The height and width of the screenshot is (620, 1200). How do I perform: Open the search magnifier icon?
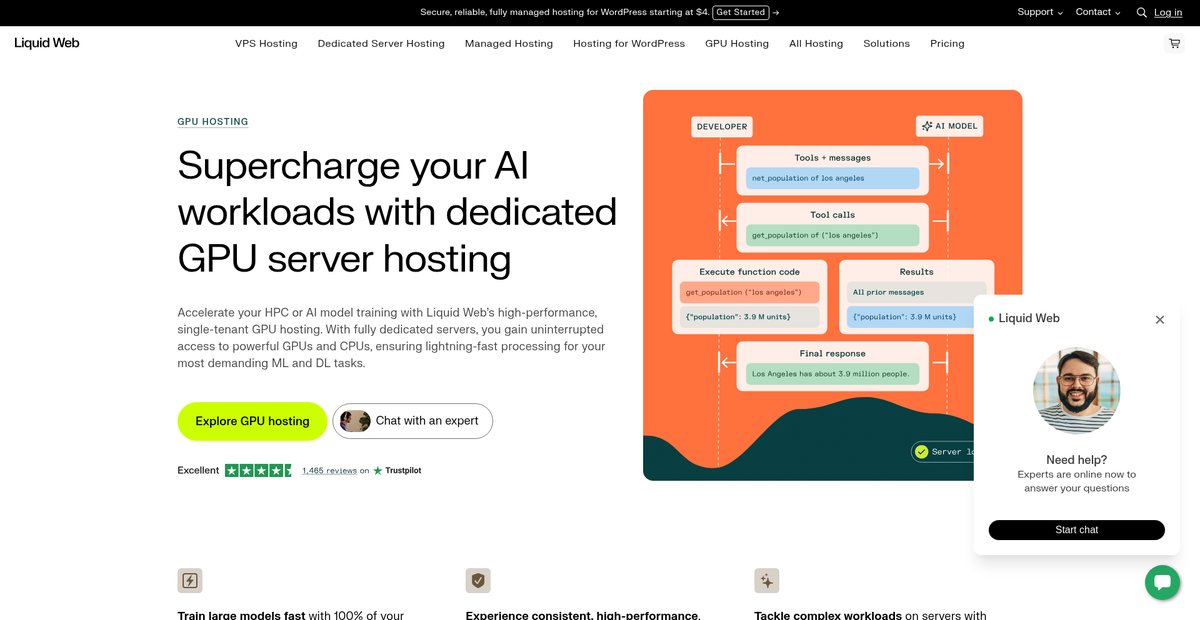[x=1141, y=13]
